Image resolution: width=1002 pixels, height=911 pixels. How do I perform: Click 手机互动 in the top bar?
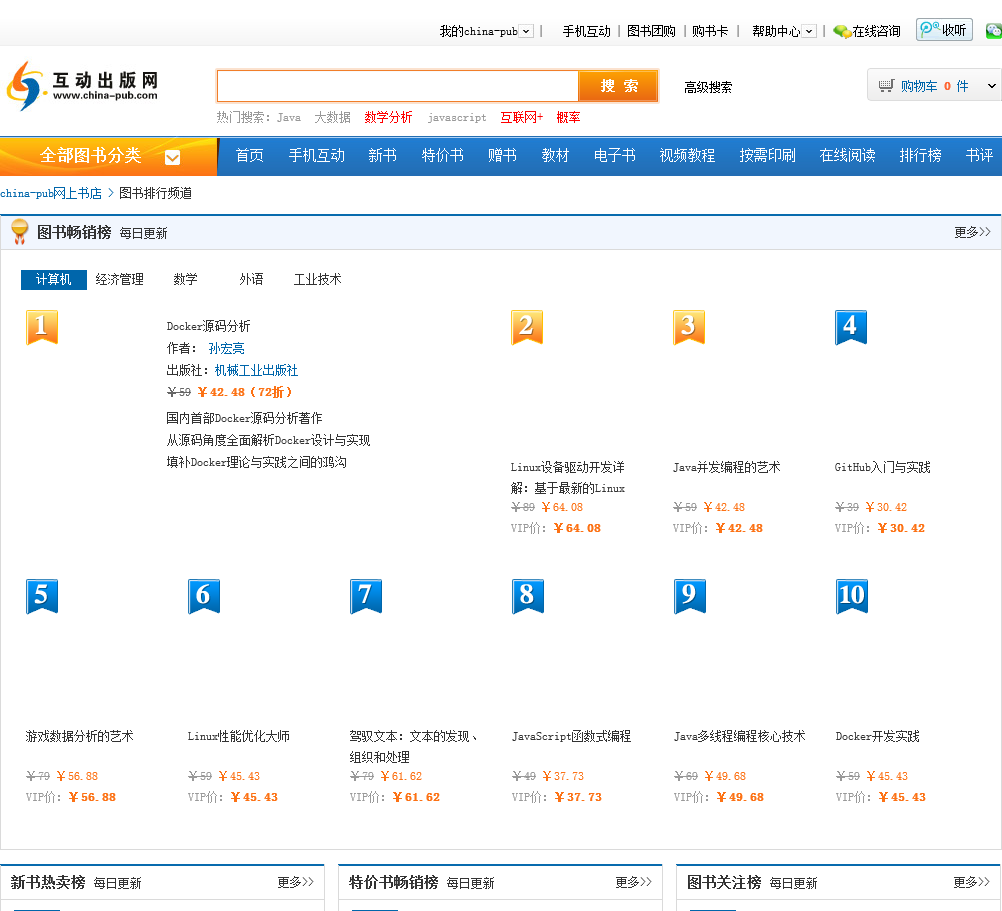(x=587, y=31)
